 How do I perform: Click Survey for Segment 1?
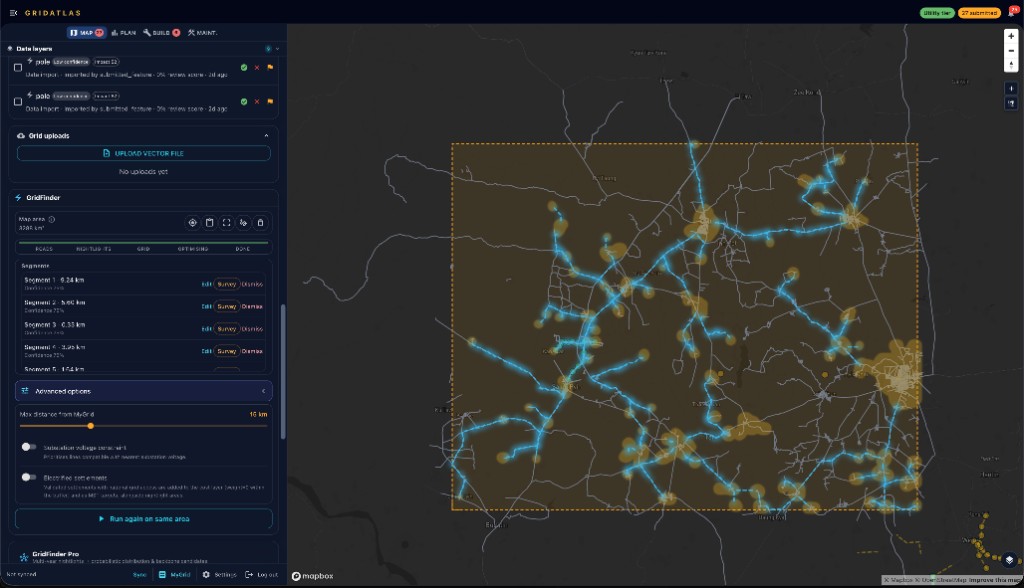point(227,284)
